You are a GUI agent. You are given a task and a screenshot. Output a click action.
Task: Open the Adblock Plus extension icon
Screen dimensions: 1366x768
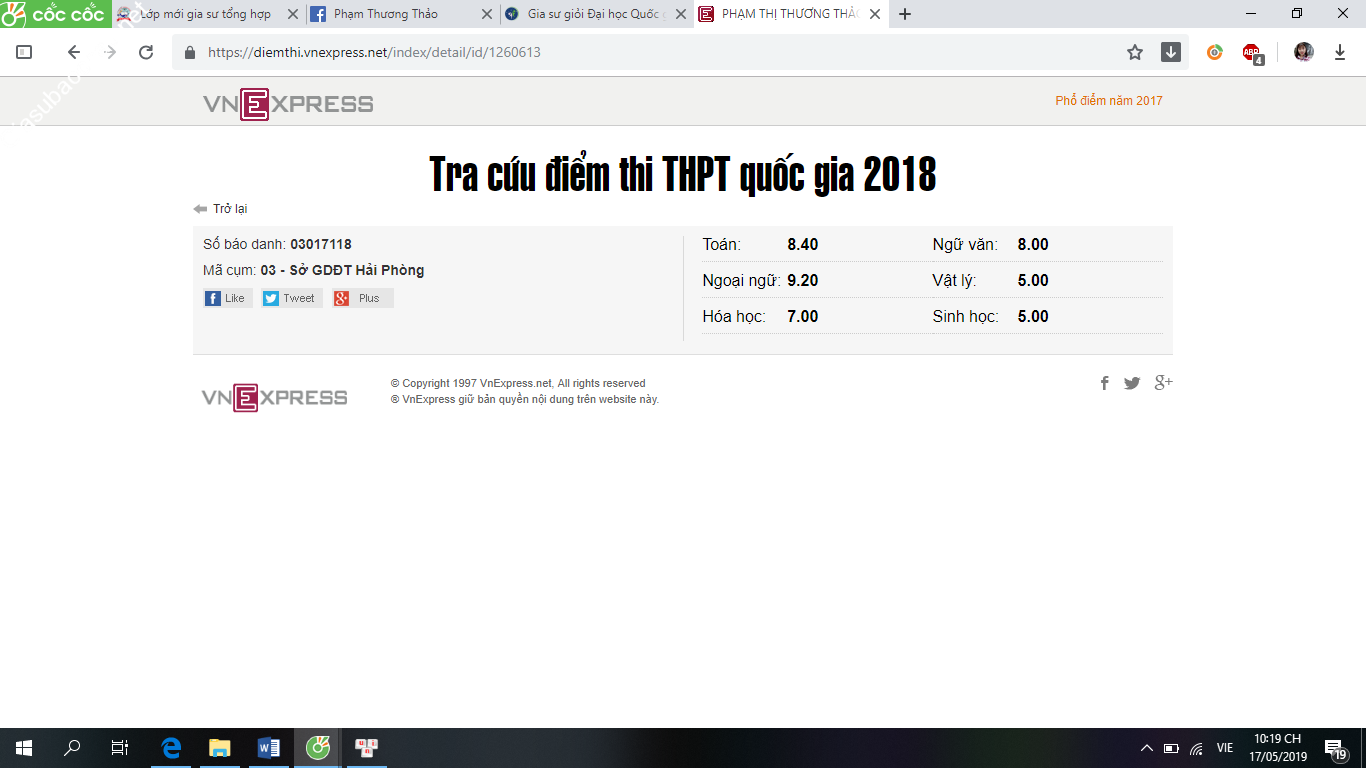pos(1252,52)
